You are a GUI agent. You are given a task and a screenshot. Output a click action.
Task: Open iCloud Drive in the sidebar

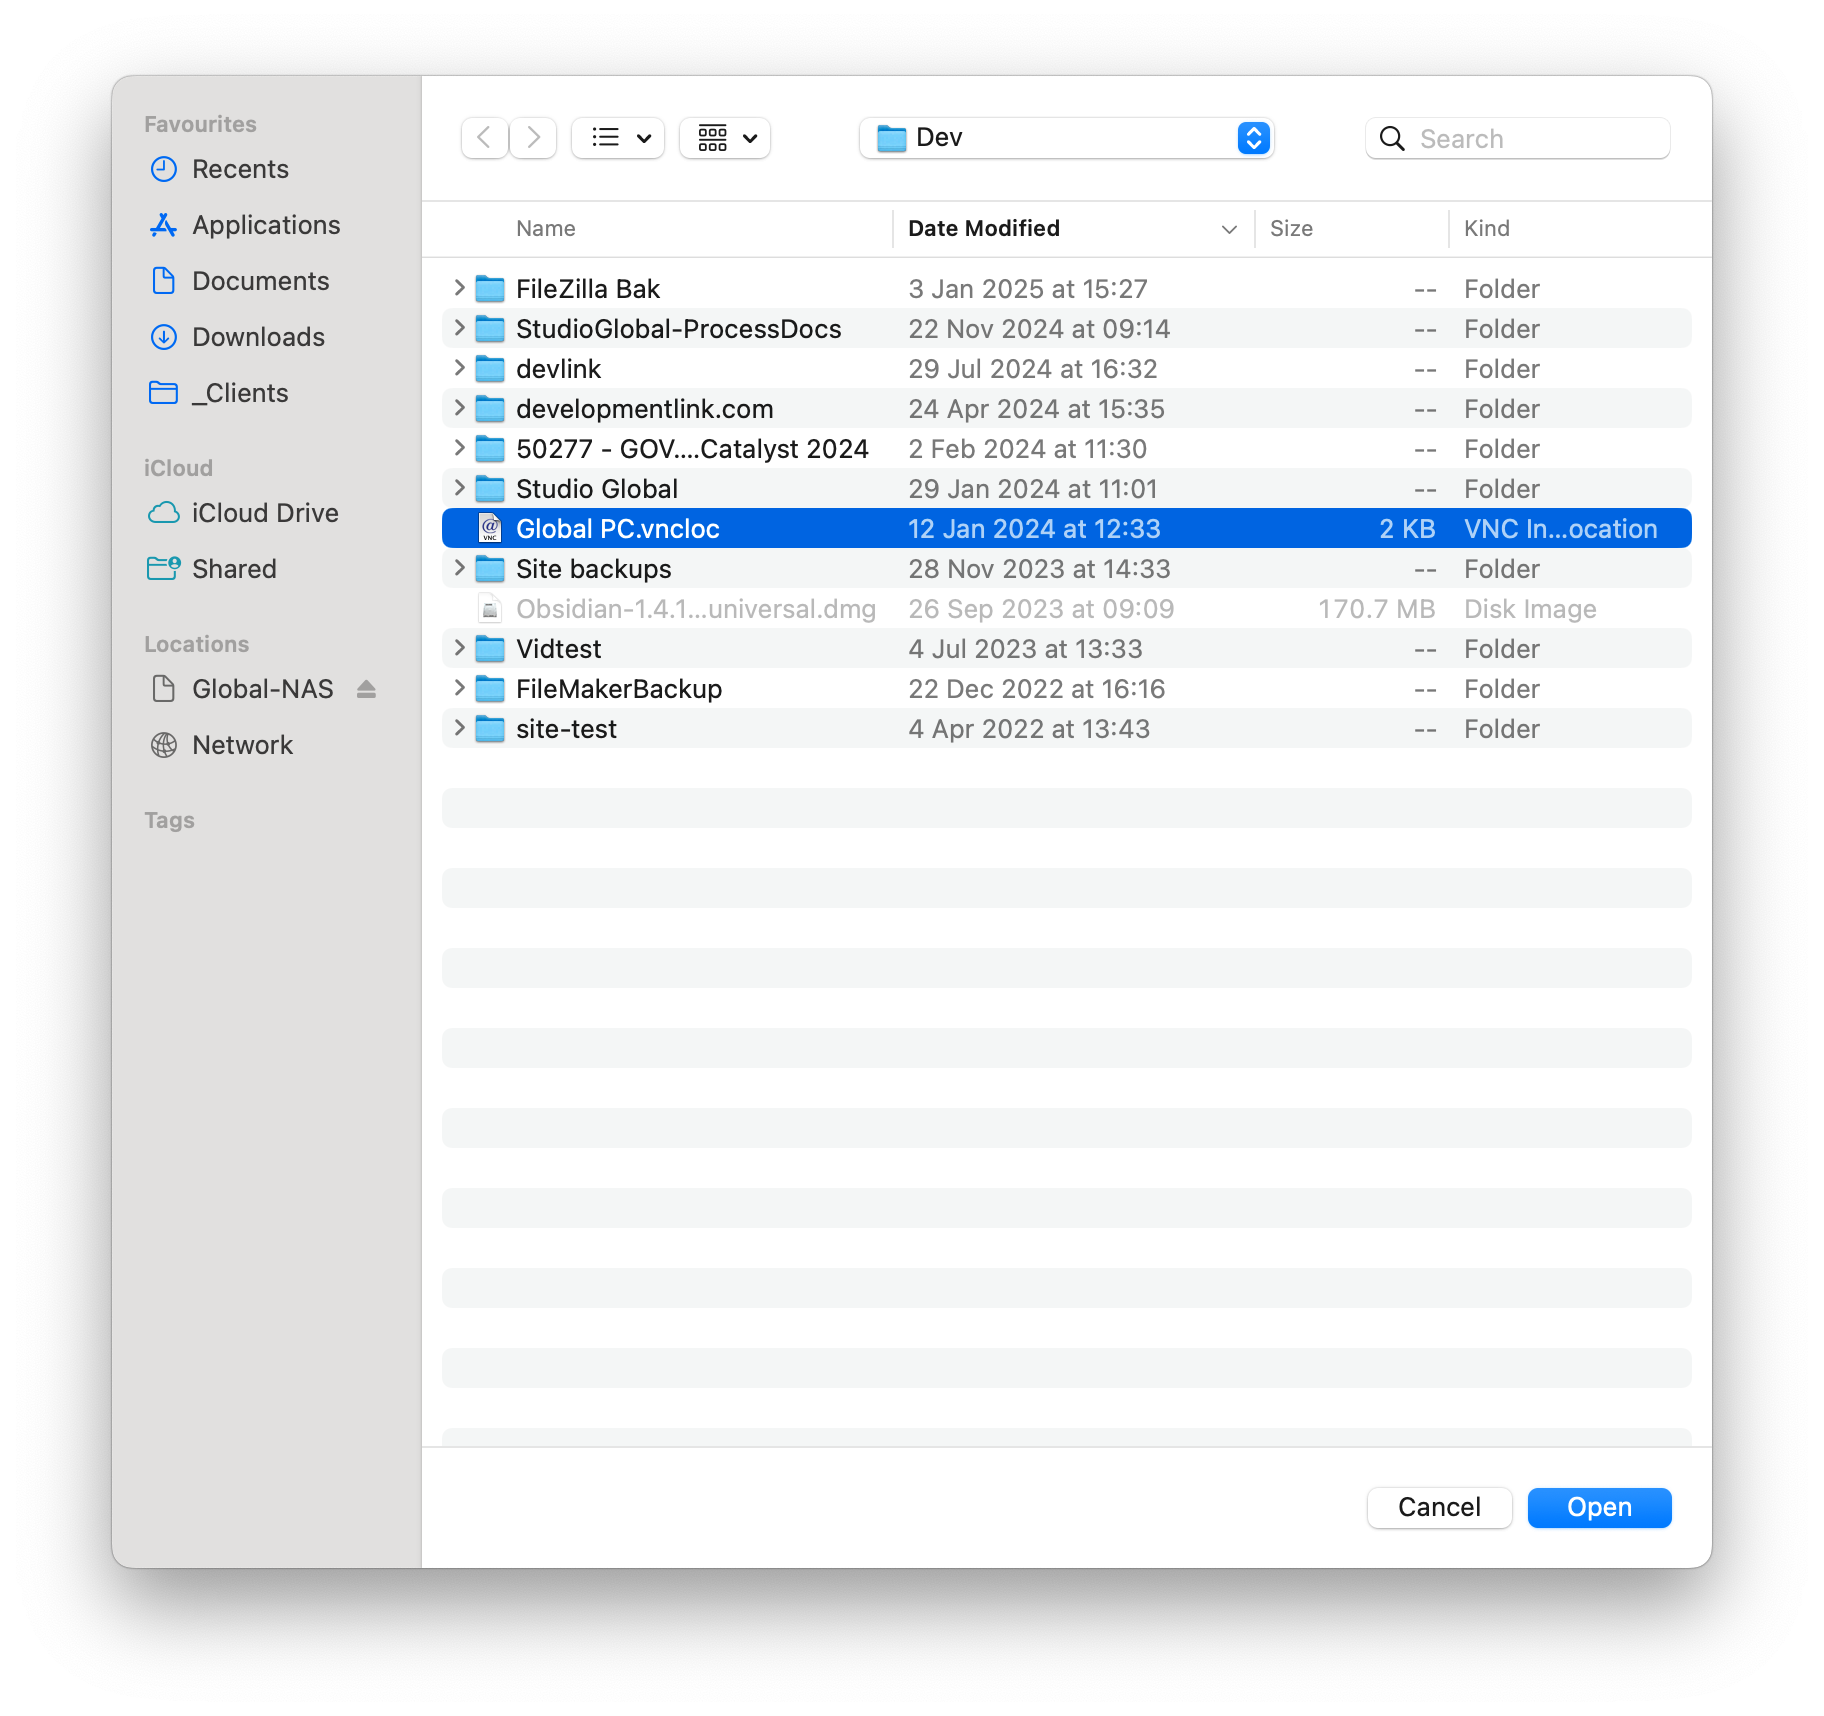pos(244,513)
